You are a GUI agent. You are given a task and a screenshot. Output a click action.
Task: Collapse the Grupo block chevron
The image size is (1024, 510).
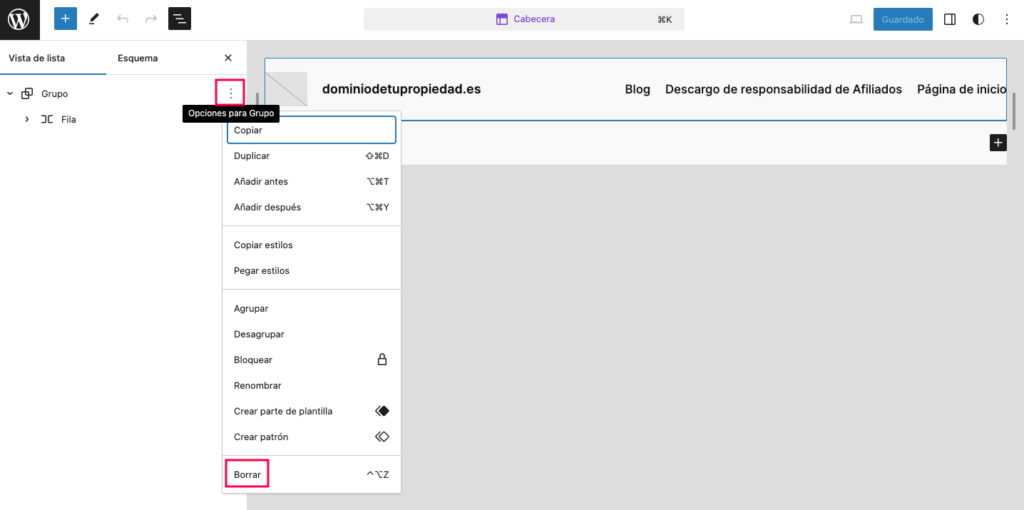pyautogui.click(x=10, y=93)
